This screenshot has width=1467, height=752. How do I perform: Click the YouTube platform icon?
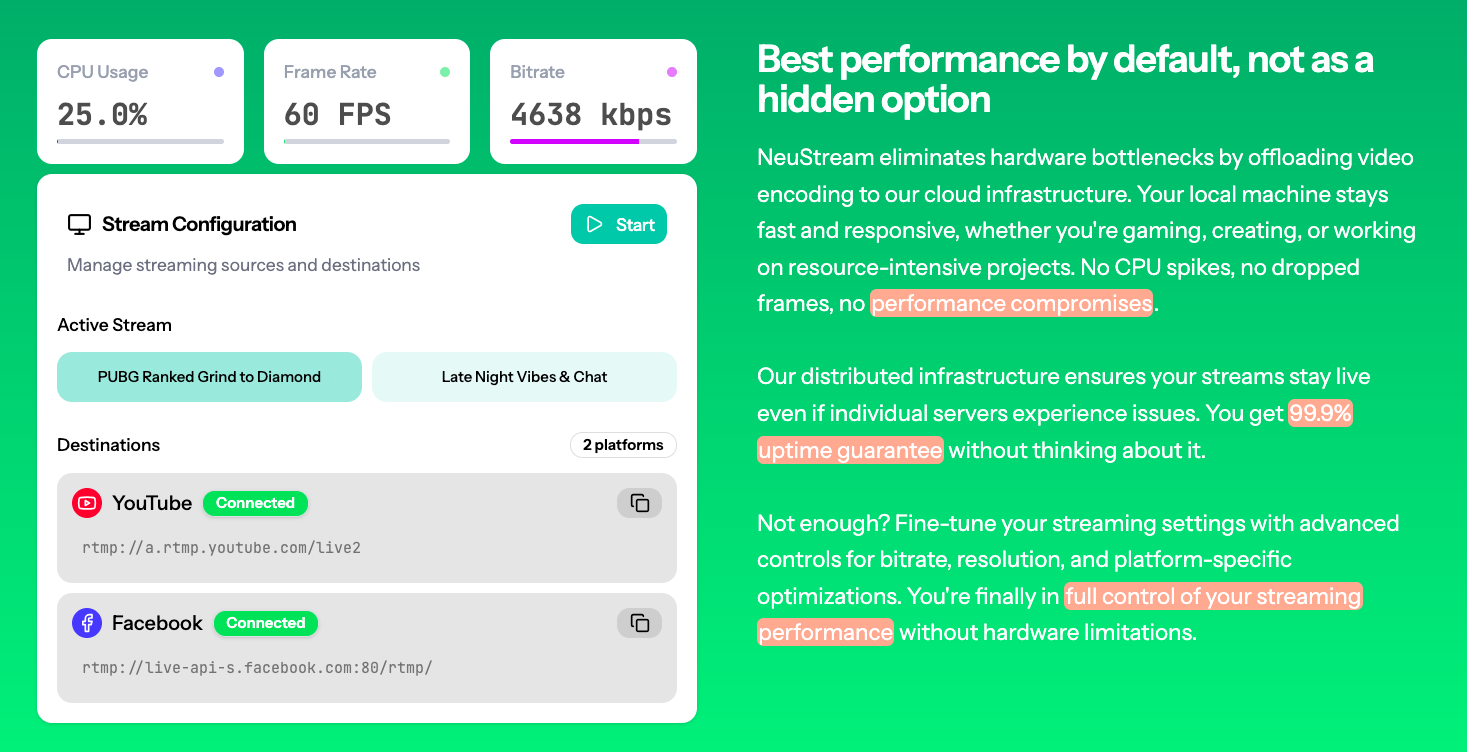pos(88,503)
